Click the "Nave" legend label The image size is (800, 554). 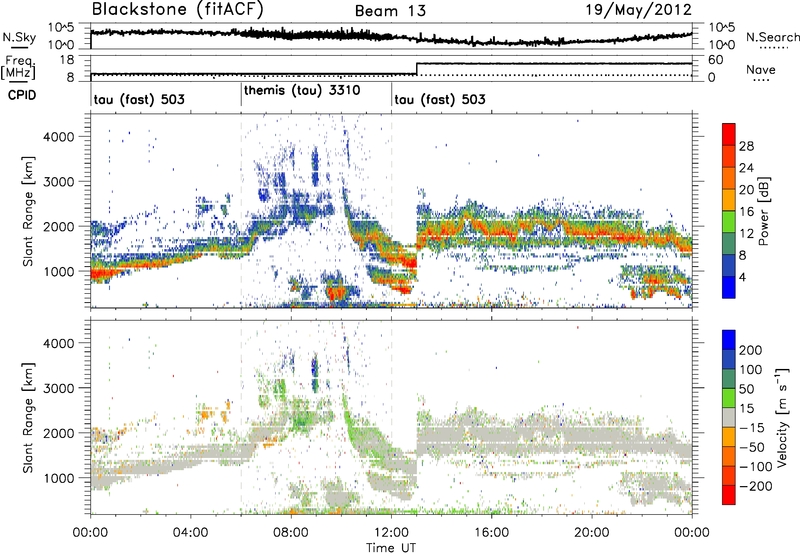(x=761, y=69)
